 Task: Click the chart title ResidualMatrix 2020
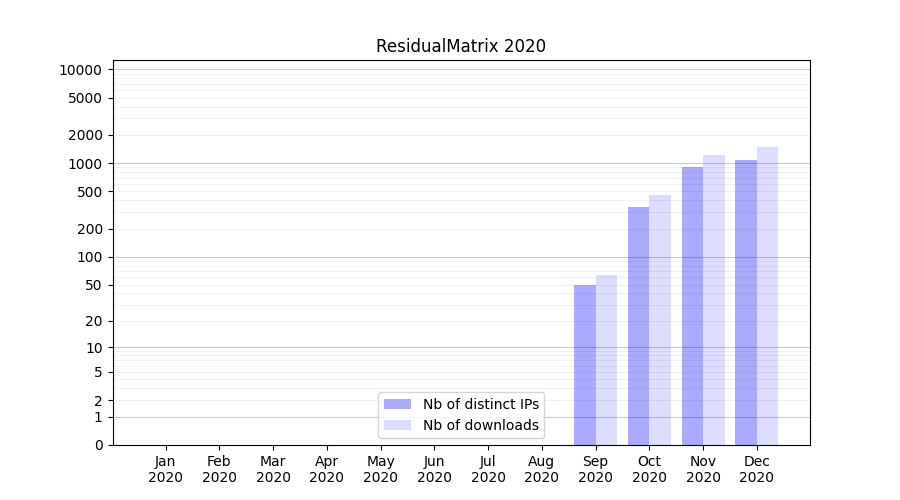click(461, 46)
